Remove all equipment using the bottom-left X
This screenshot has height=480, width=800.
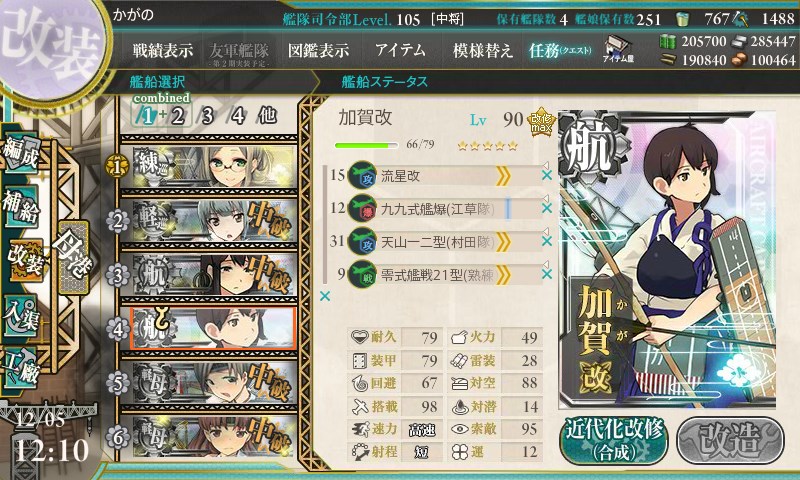(x=324, y=296)
